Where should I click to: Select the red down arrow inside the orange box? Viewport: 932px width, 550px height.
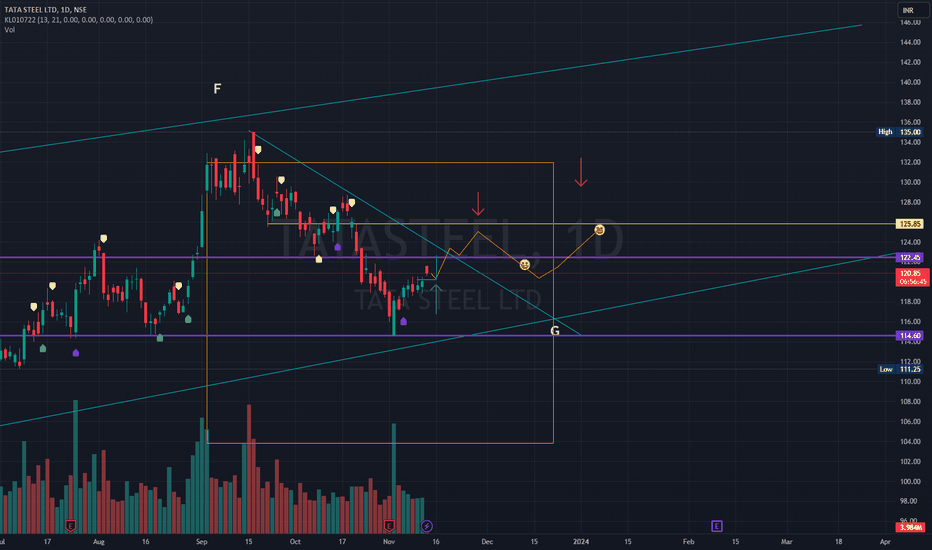pos(478,204)
